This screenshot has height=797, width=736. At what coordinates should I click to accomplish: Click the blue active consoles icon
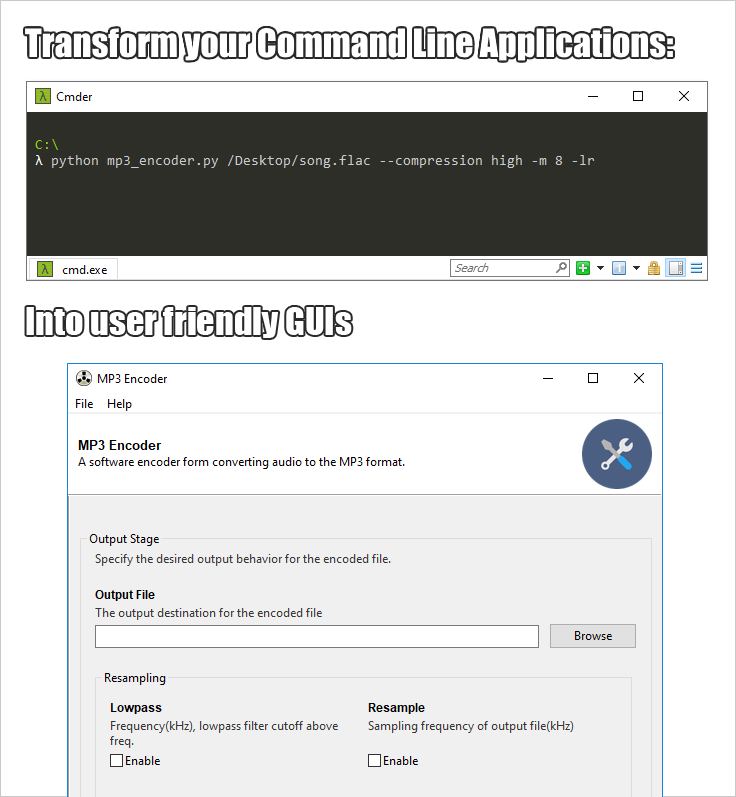619,268
